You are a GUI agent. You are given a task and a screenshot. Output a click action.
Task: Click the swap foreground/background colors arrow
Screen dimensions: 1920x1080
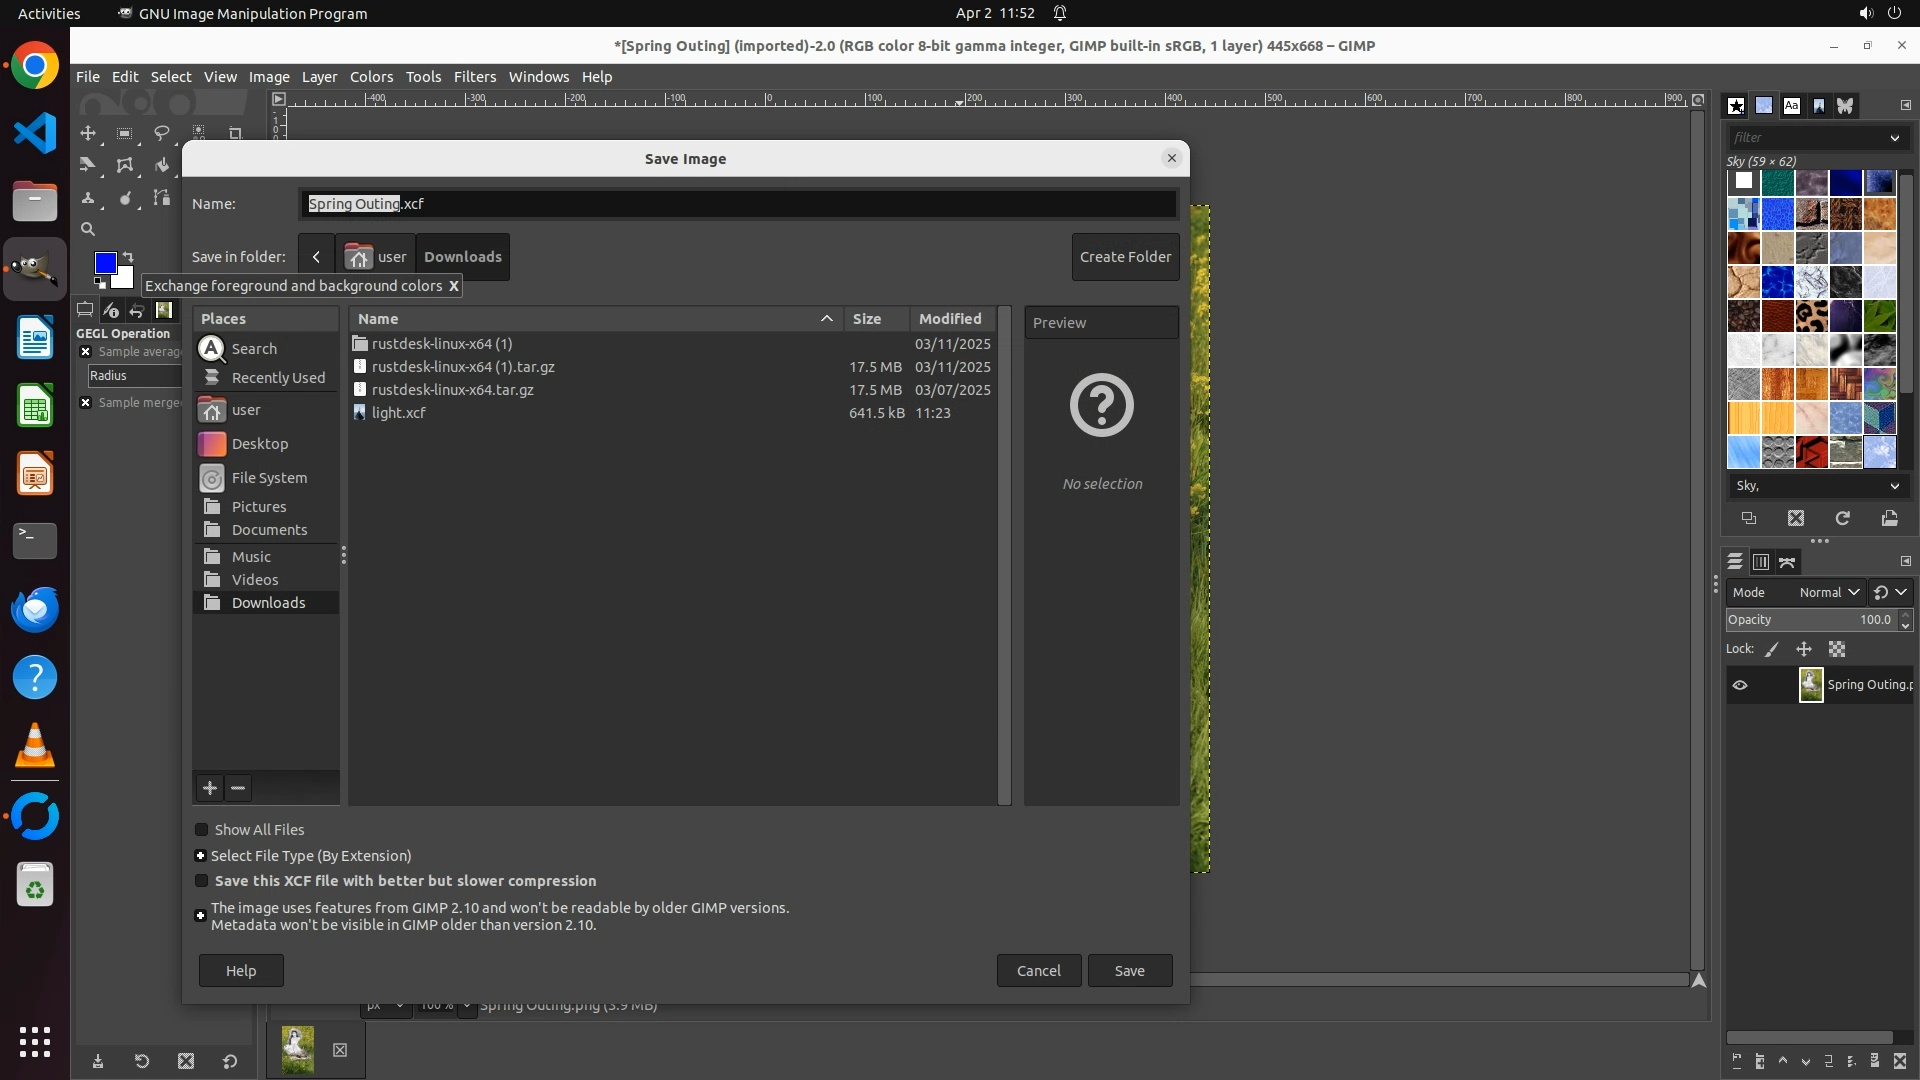128,257
